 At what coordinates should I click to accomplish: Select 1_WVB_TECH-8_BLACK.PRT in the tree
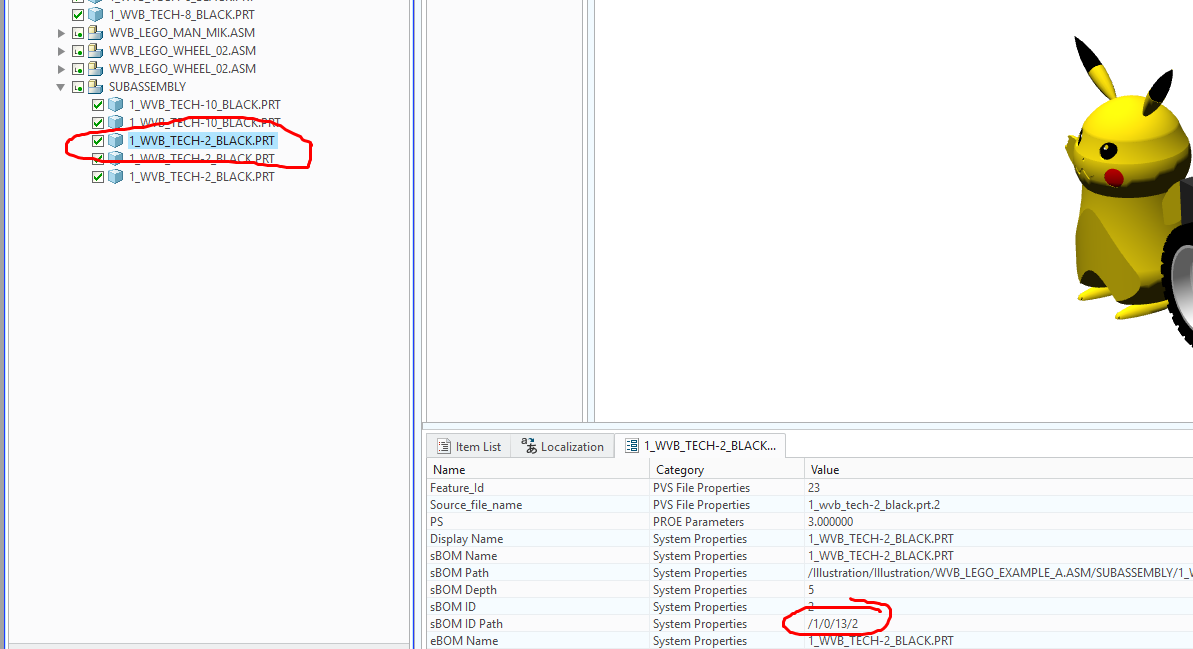[x=181, y=14]
